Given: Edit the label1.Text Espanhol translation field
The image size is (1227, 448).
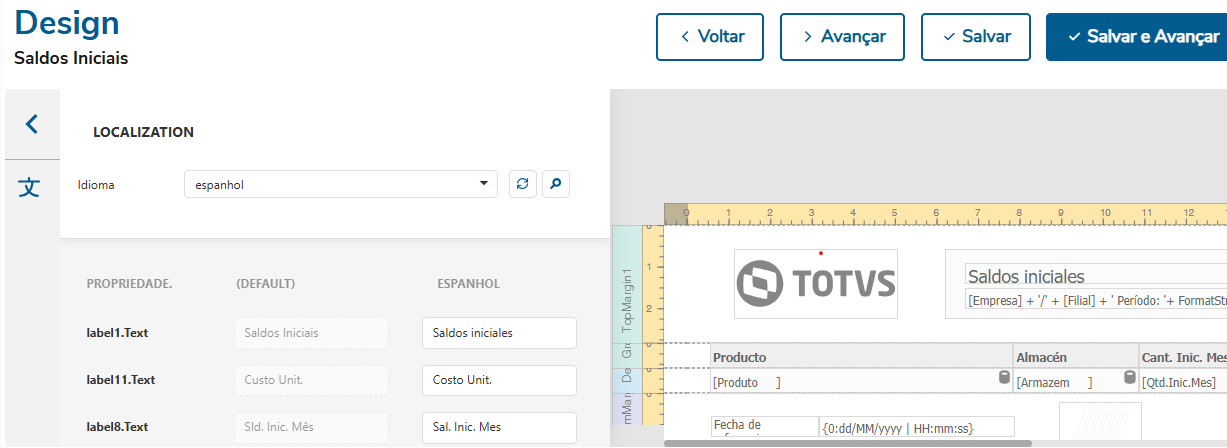Looking at the screenshot, I should 499,333.
